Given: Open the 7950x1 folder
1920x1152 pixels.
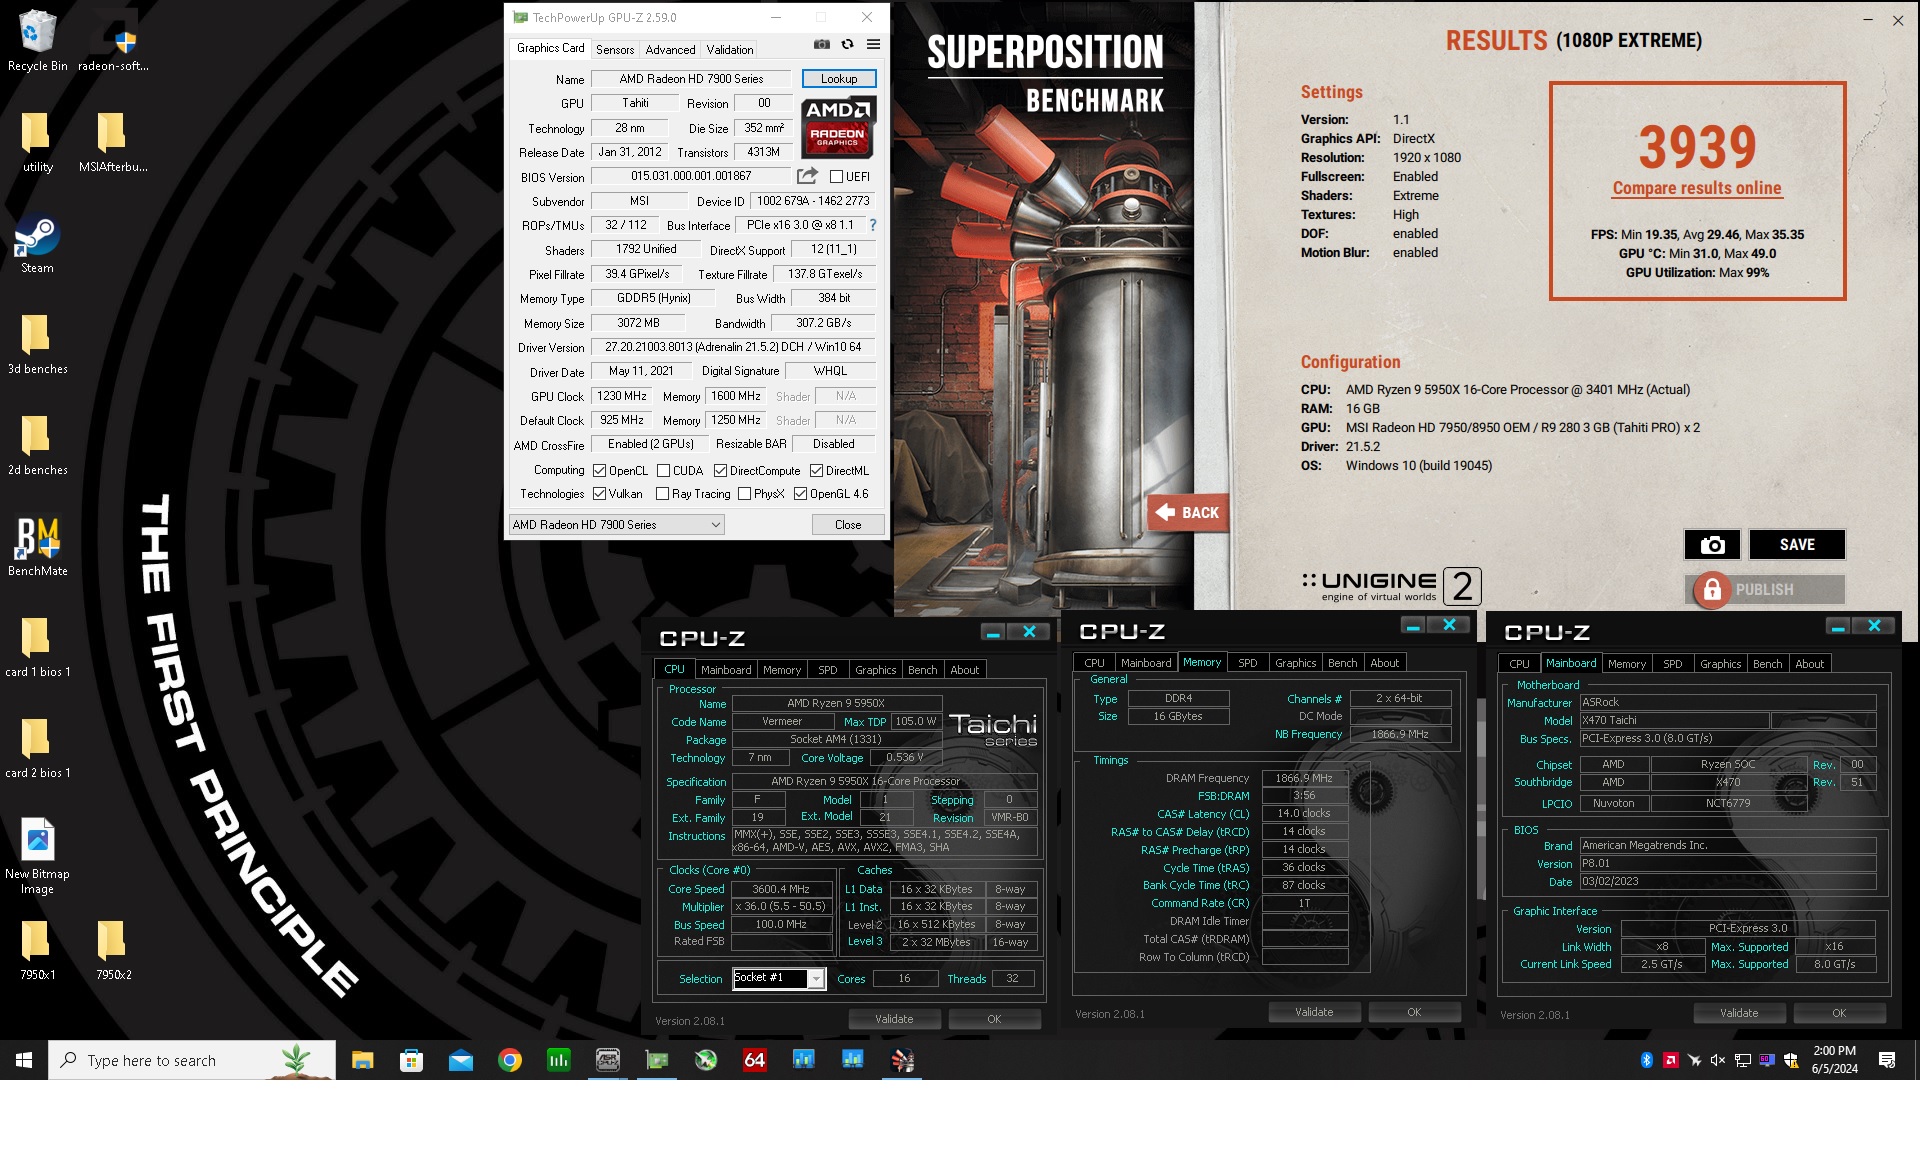Looking at the screenshot, I should point(37,949).
